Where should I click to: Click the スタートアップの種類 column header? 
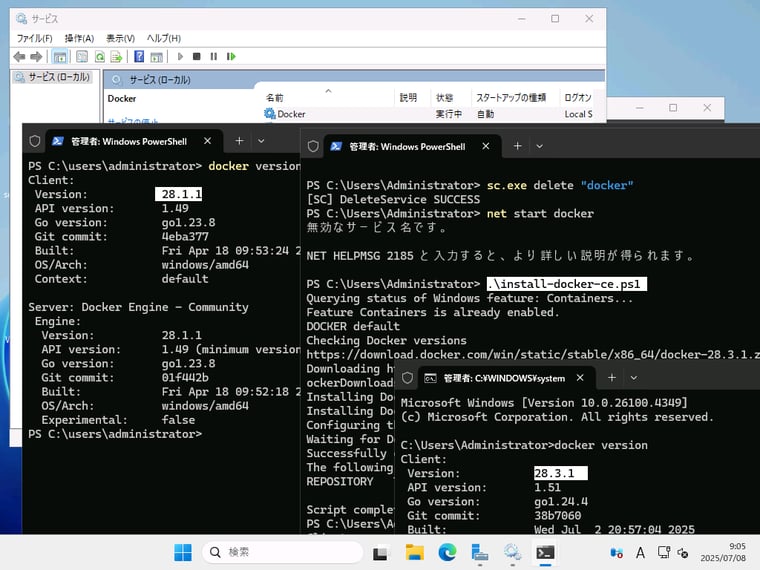(511, 98)
